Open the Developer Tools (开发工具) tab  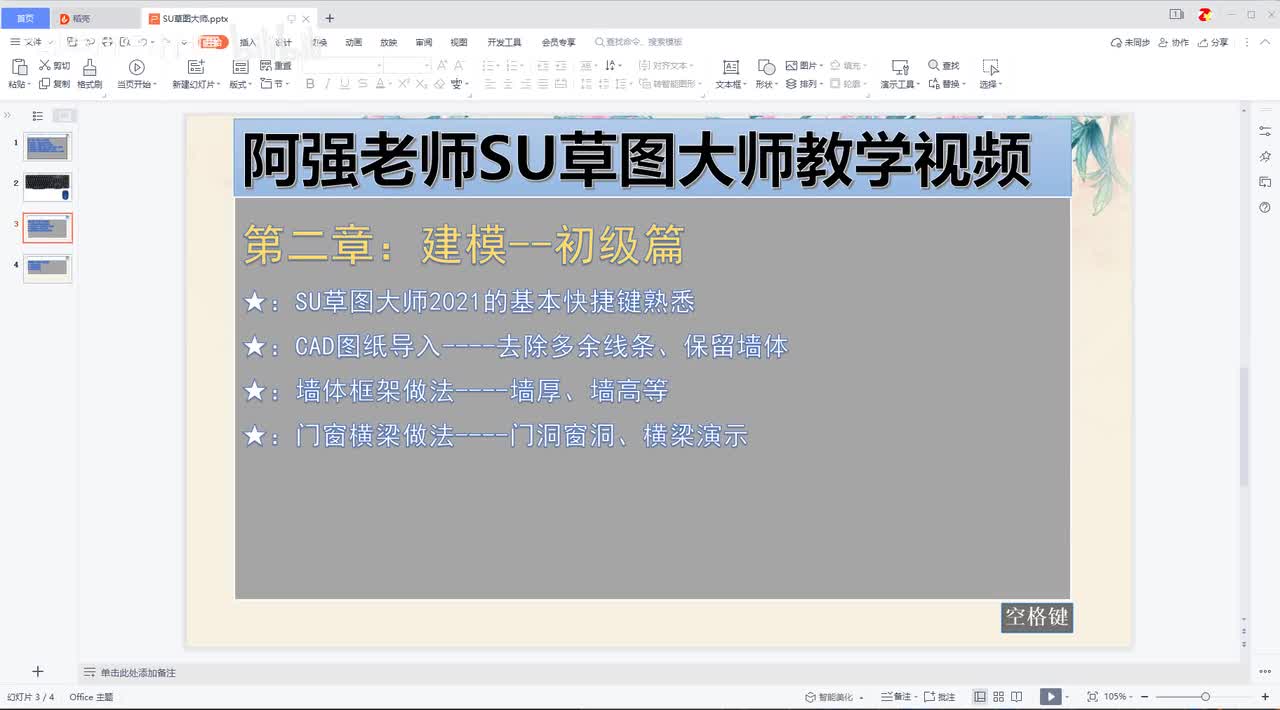click(x=504, y=42)
